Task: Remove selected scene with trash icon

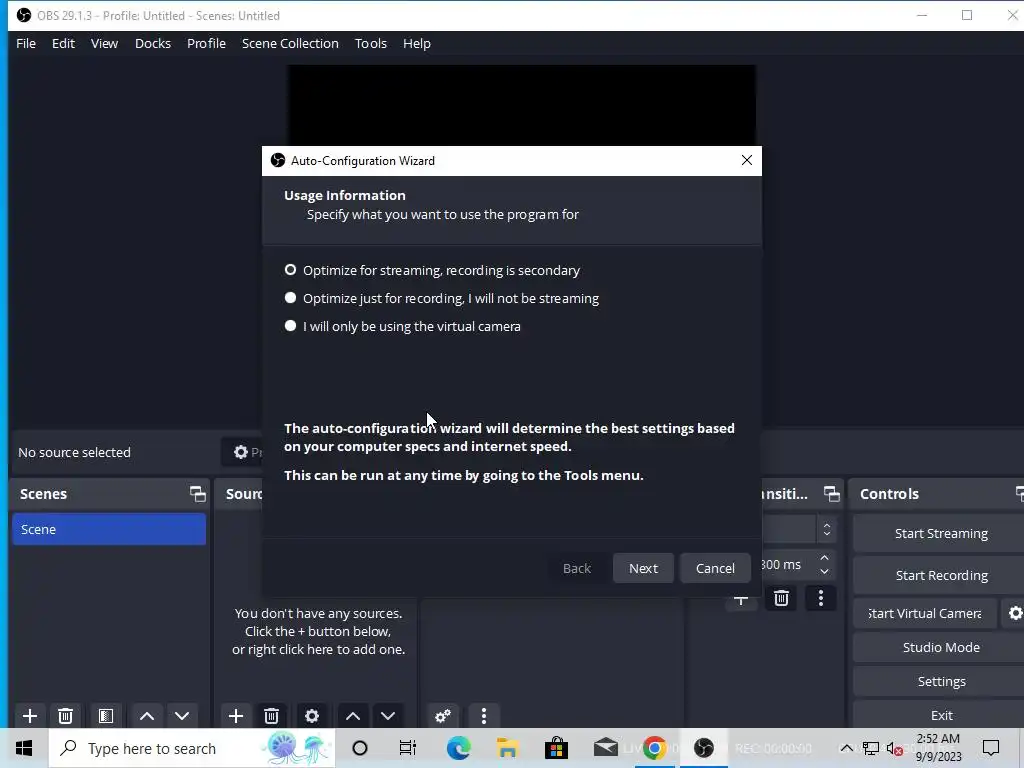Action: [65, 716]
